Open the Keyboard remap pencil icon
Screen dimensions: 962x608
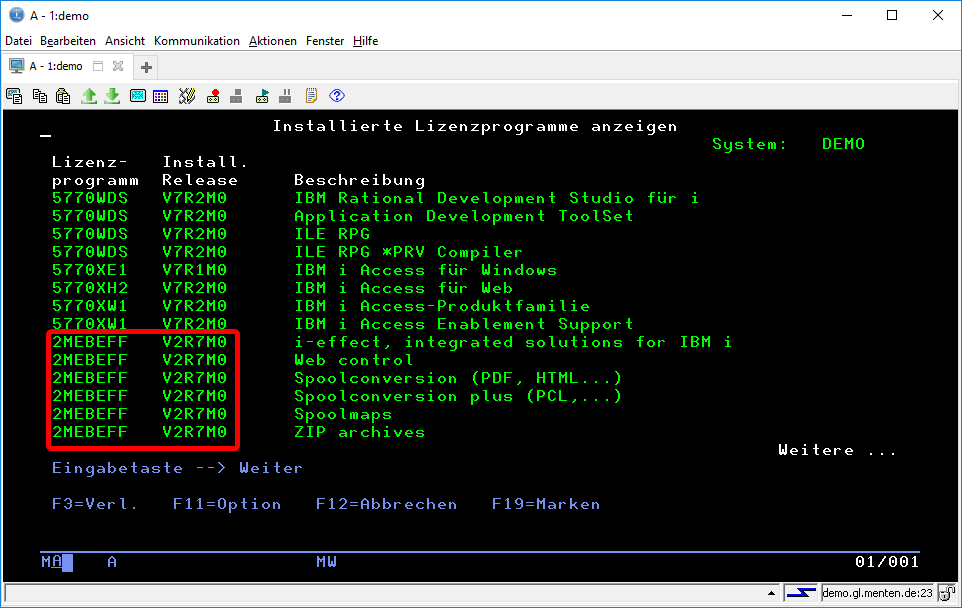click(187, 96)
